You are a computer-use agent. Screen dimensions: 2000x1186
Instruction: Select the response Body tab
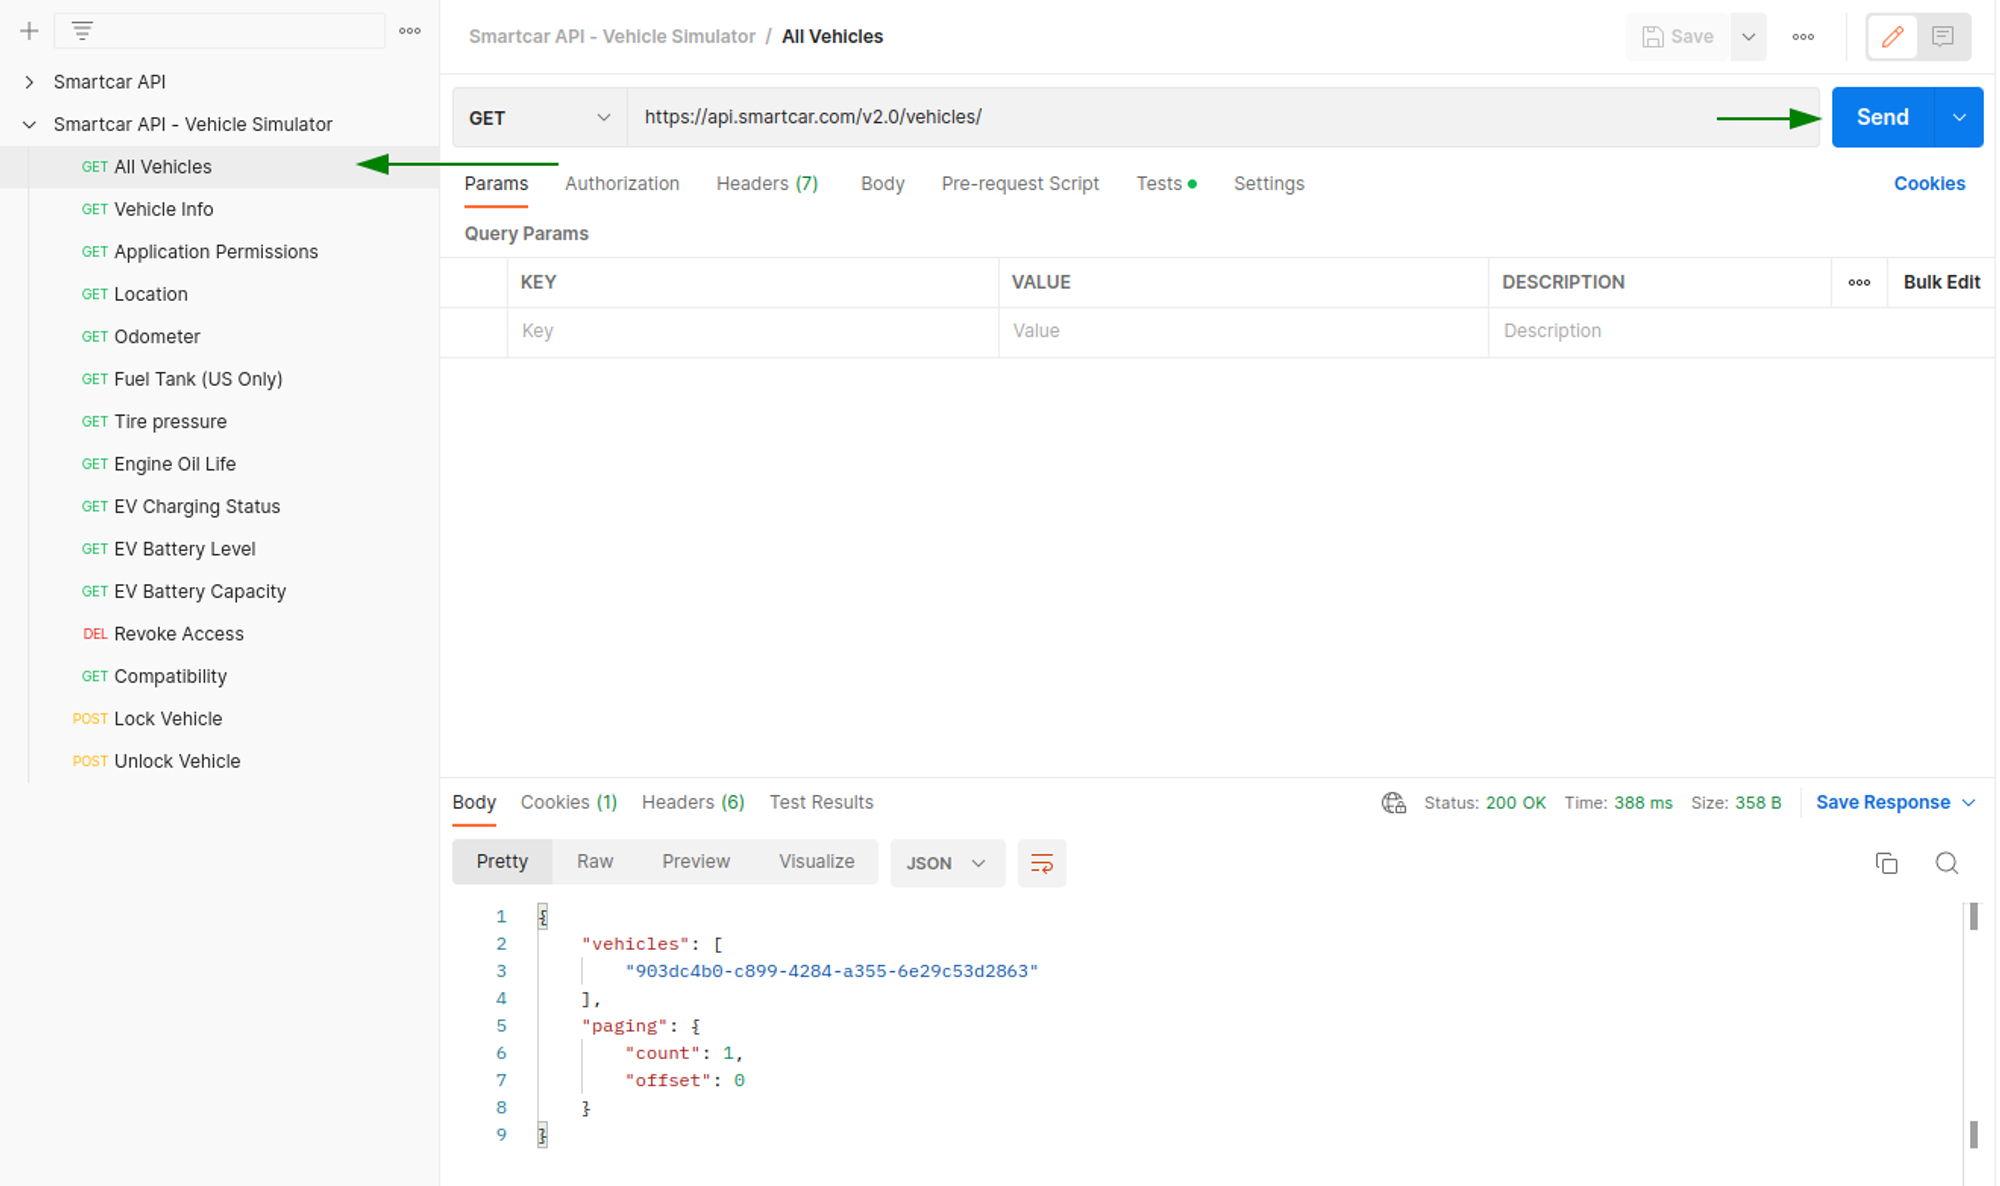(x=474, y=803)
